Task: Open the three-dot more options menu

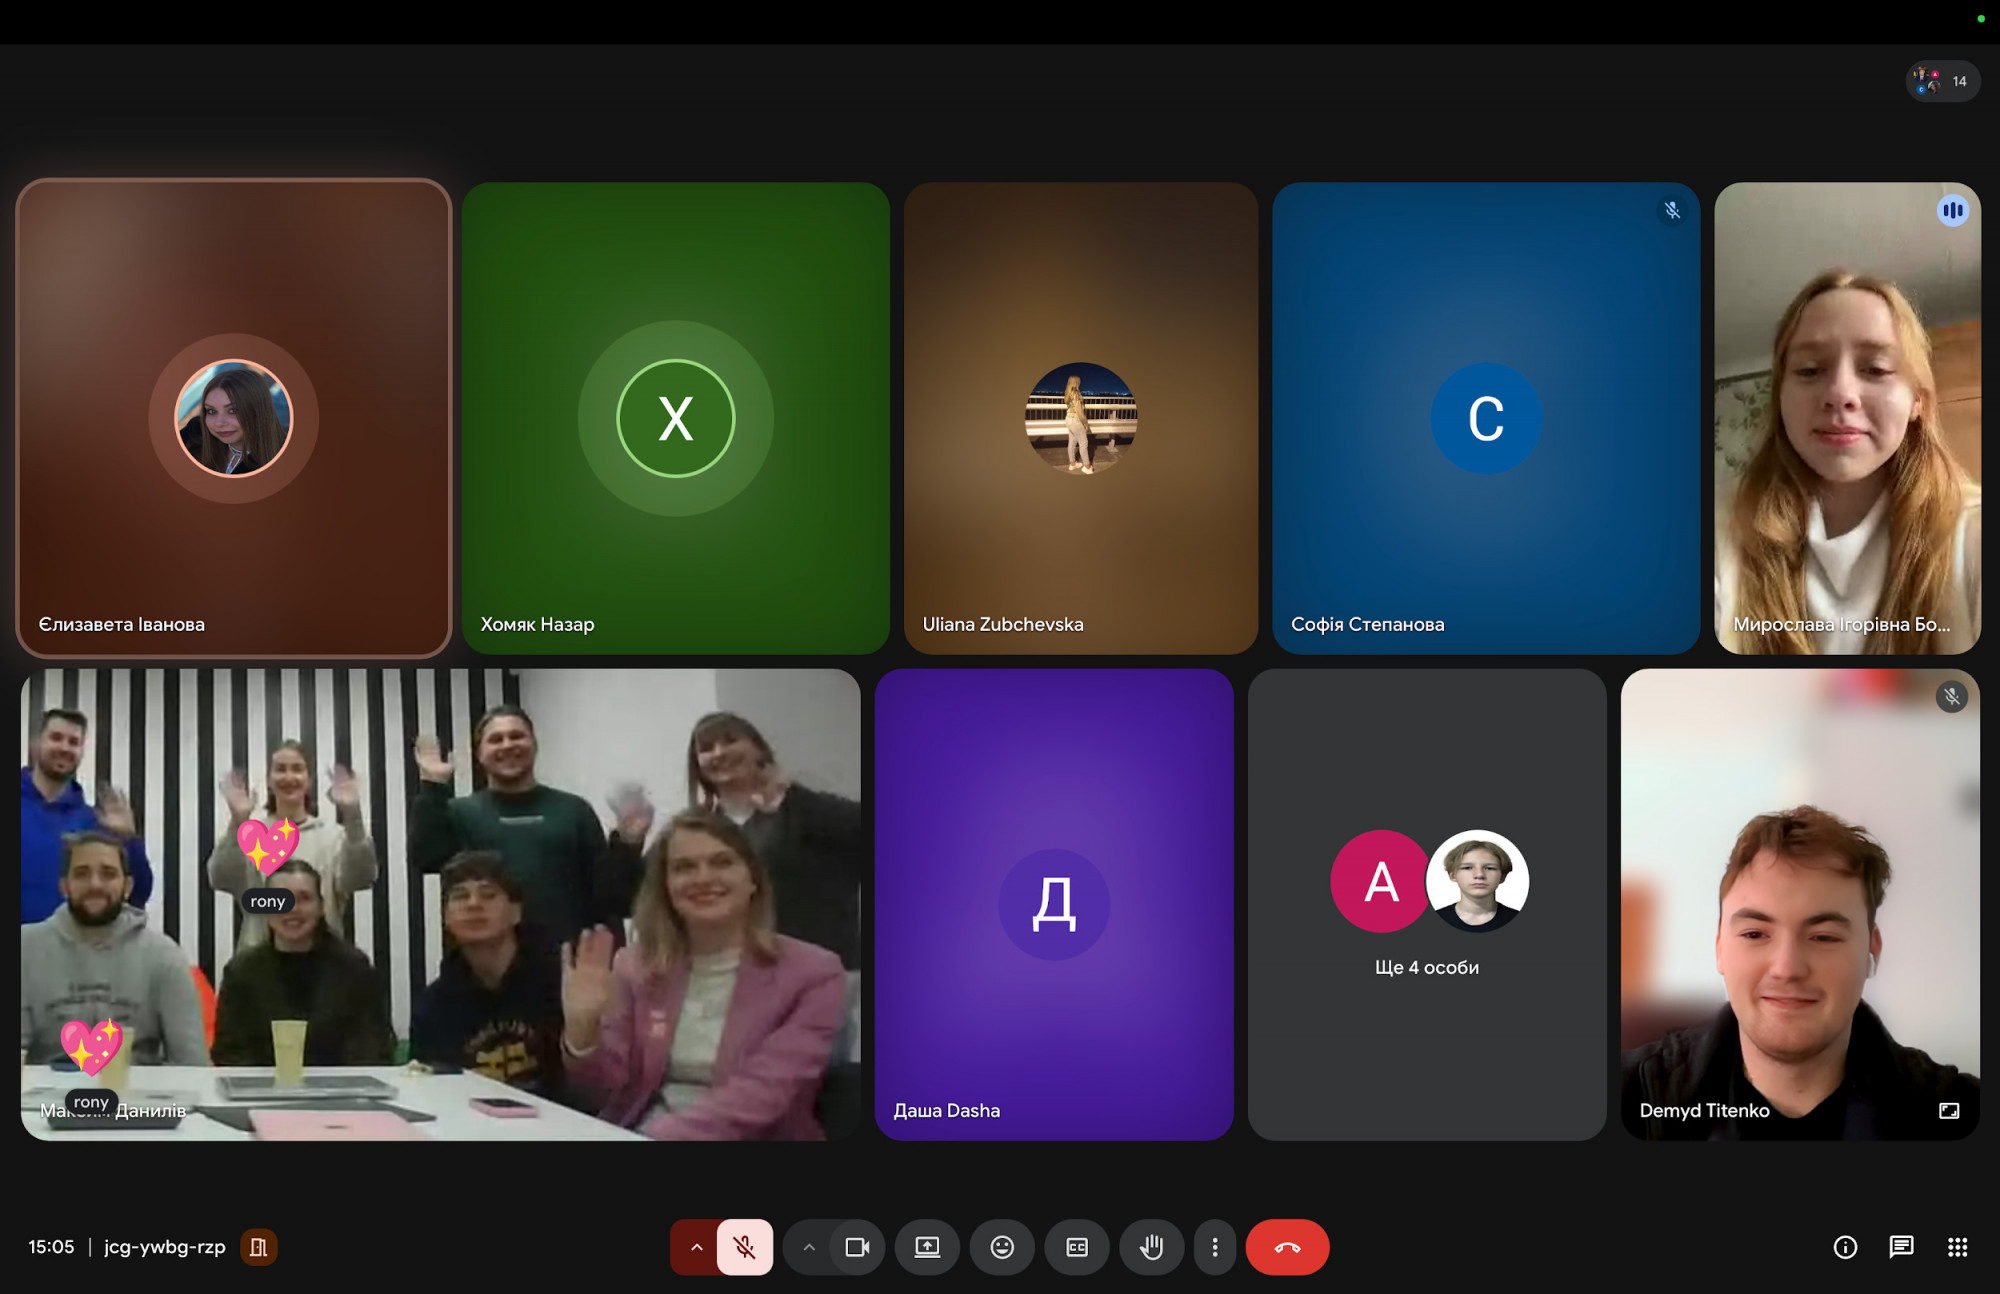Action: [1215, 1247]
